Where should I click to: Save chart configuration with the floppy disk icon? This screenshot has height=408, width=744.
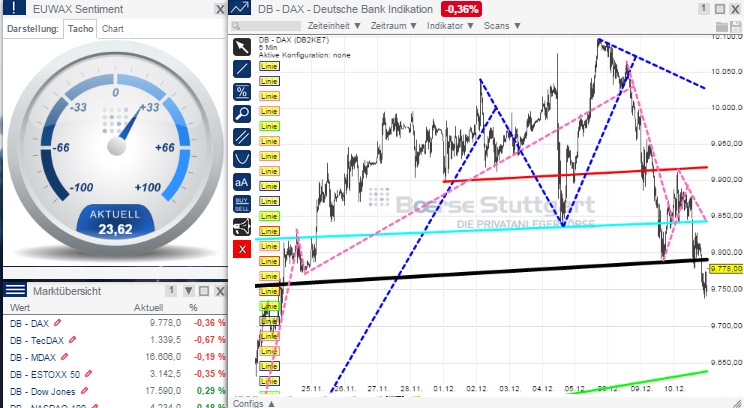pos(735,27)
